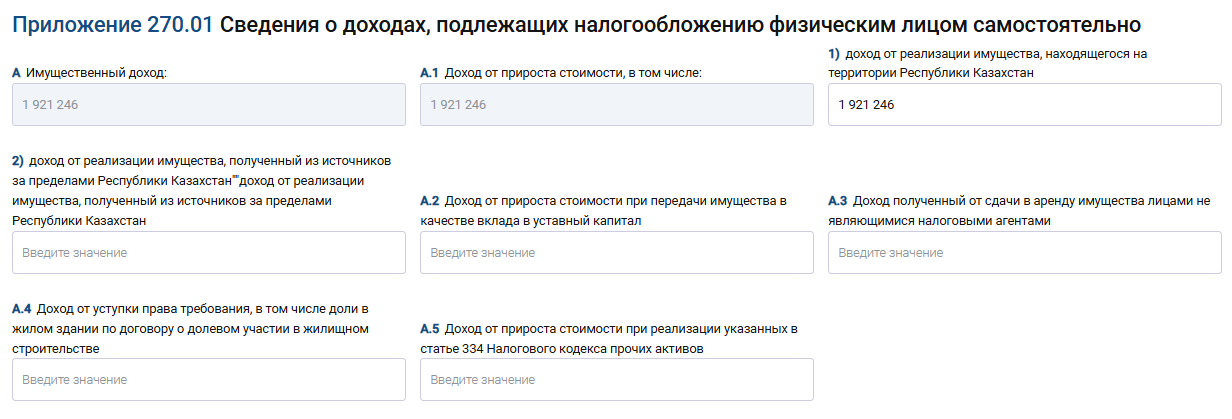Focus the editable field containing 1 921 246
Screen dimensions: 1232x419
tap(1024, 105)
